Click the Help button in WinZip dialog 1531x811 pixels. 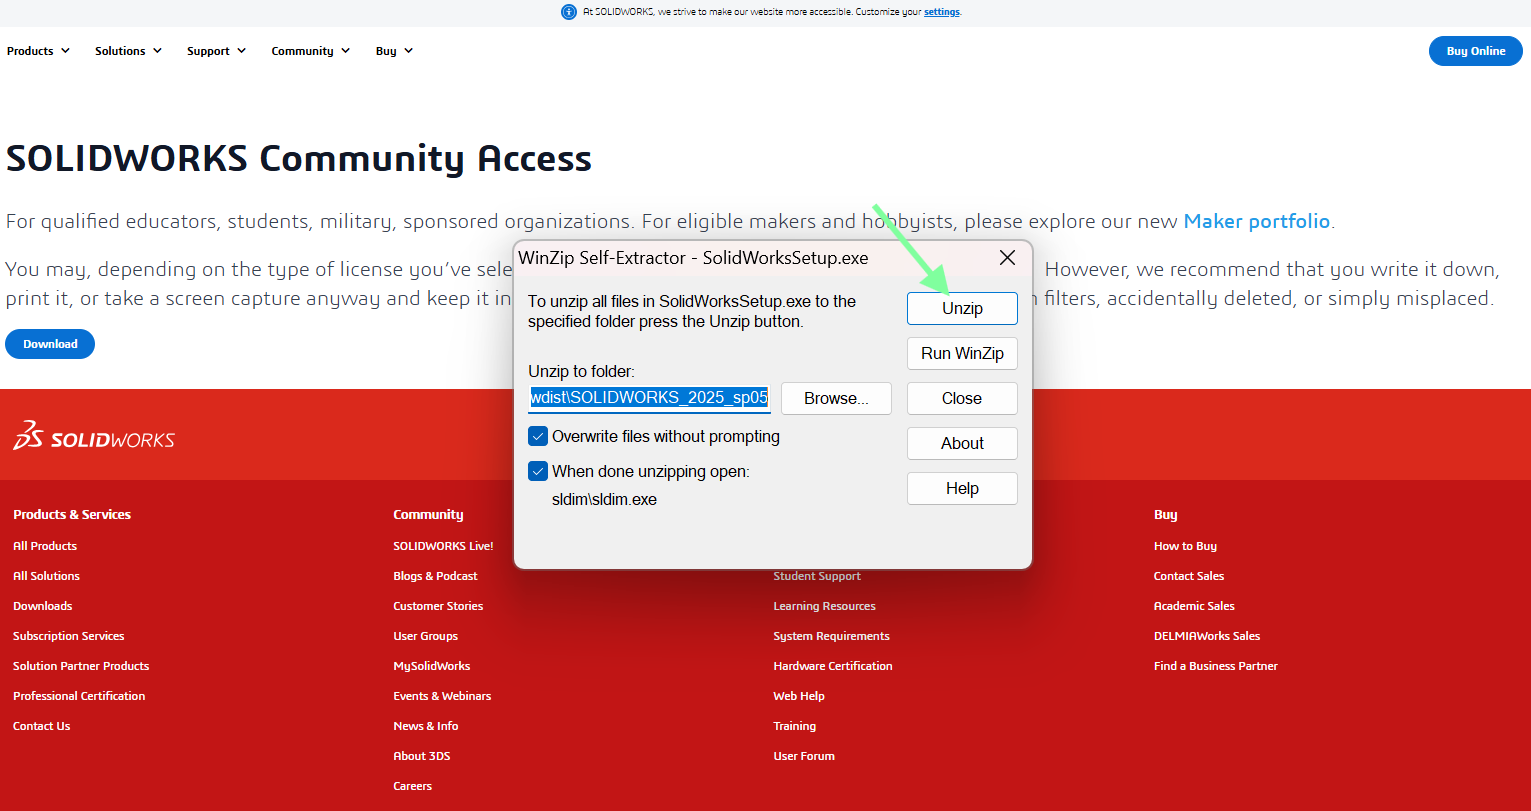pyautogui.click(x=962, y=488)
